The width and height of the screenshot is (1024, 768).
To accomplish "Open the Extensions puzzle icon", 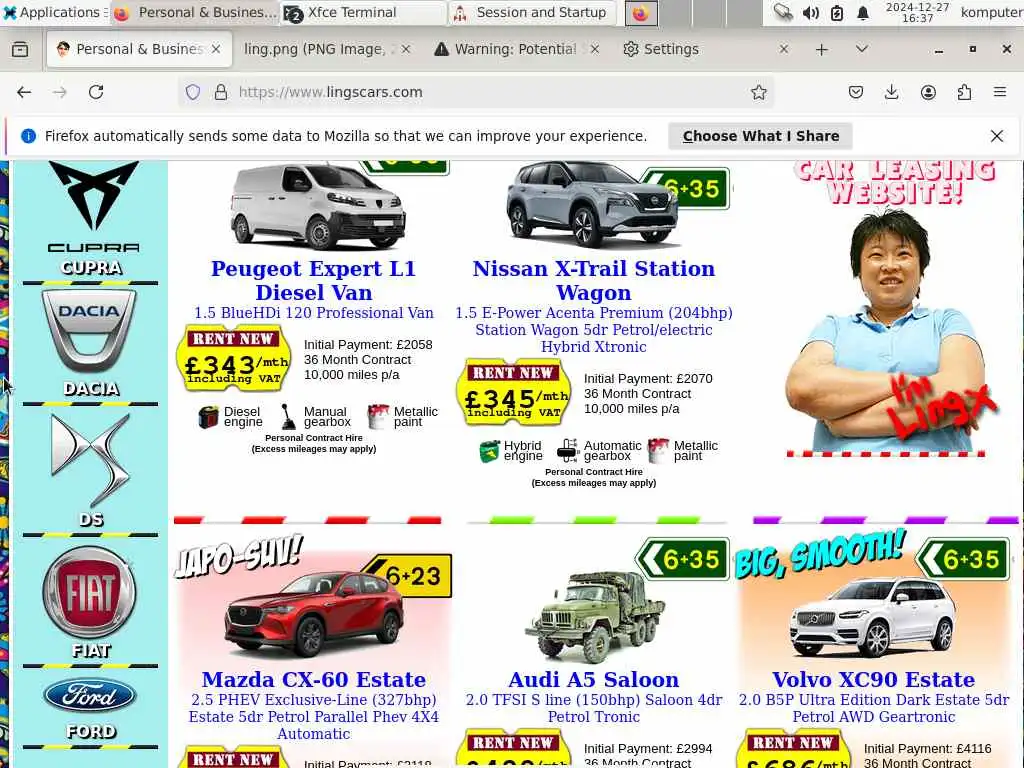I will (x=964, y=92).
